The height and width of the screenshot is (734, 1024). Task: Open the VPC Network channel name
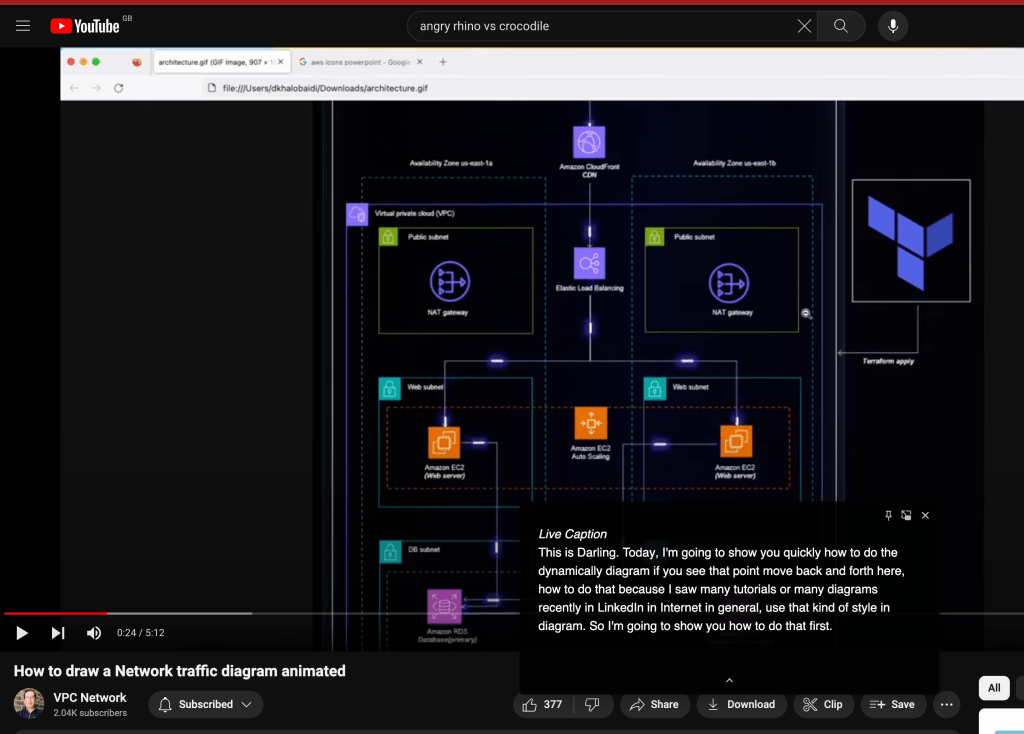click(90, 697)
